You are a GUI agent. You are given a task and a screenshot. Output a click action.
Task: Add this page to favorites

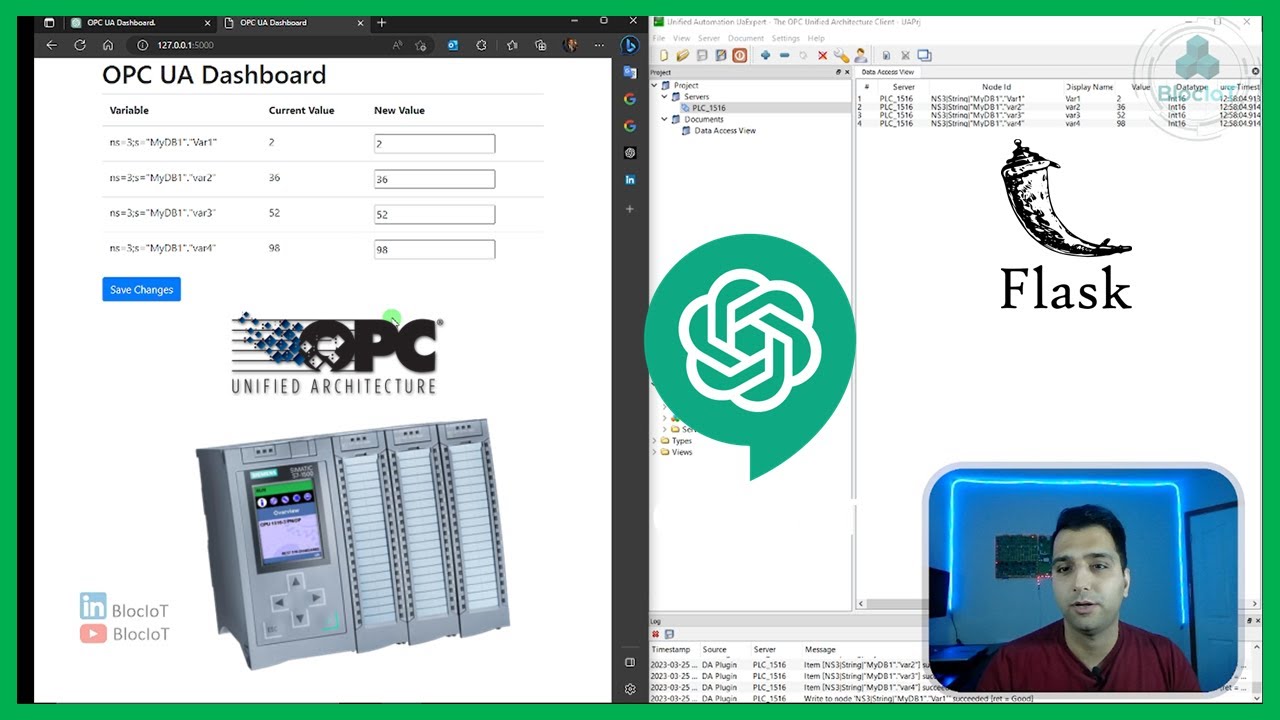click(421, 45)
